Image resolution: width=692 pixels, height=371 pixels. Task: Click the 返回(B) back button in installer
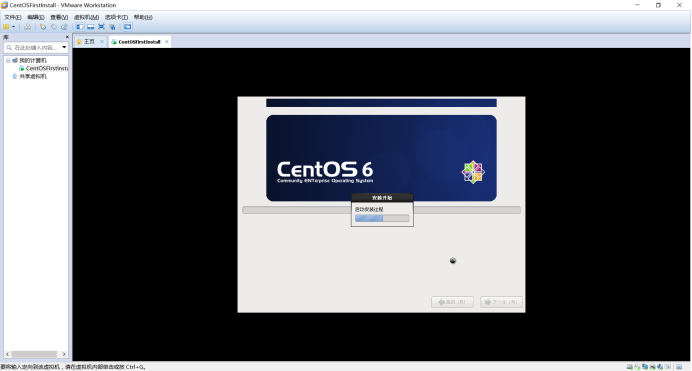coord(452,302)
